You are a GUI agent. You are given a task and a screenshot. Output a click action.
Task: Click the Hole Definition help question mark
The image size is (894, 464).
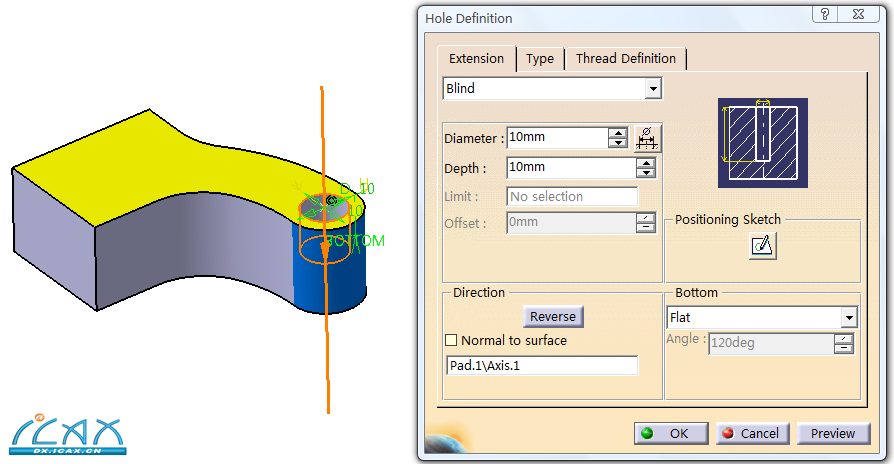coord(825,14)
